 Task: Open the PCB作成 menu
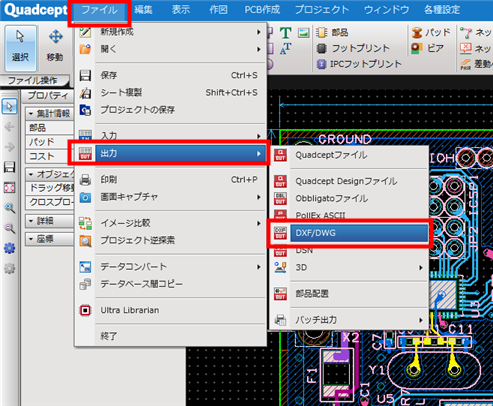[262, 10]
